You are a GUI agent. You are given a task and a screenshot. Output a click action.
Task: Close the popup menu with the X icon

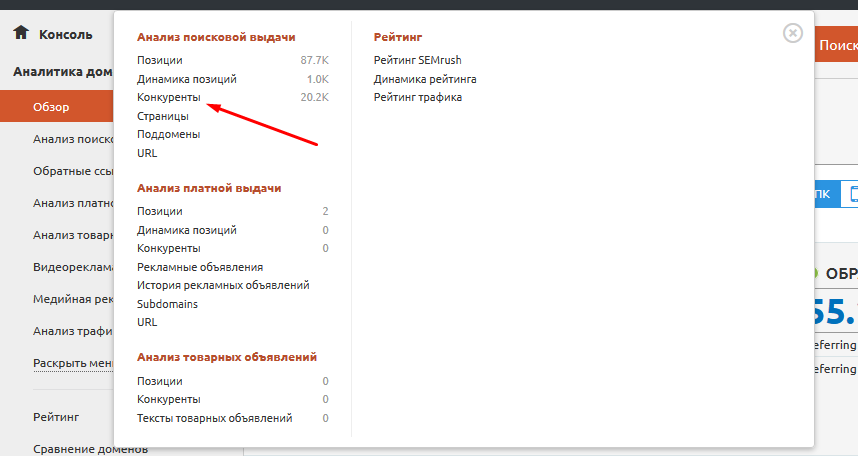793,33
